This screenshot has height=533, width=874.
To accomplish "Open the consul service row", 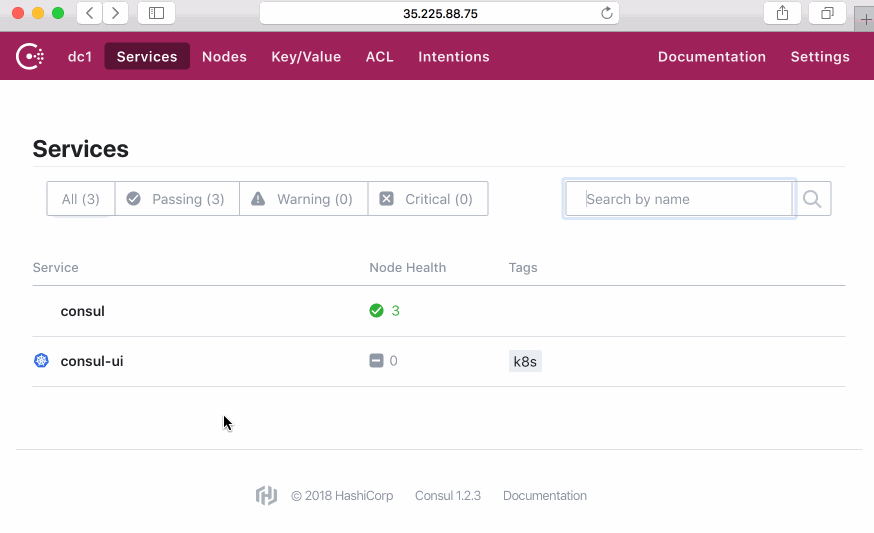I will 439,311.
